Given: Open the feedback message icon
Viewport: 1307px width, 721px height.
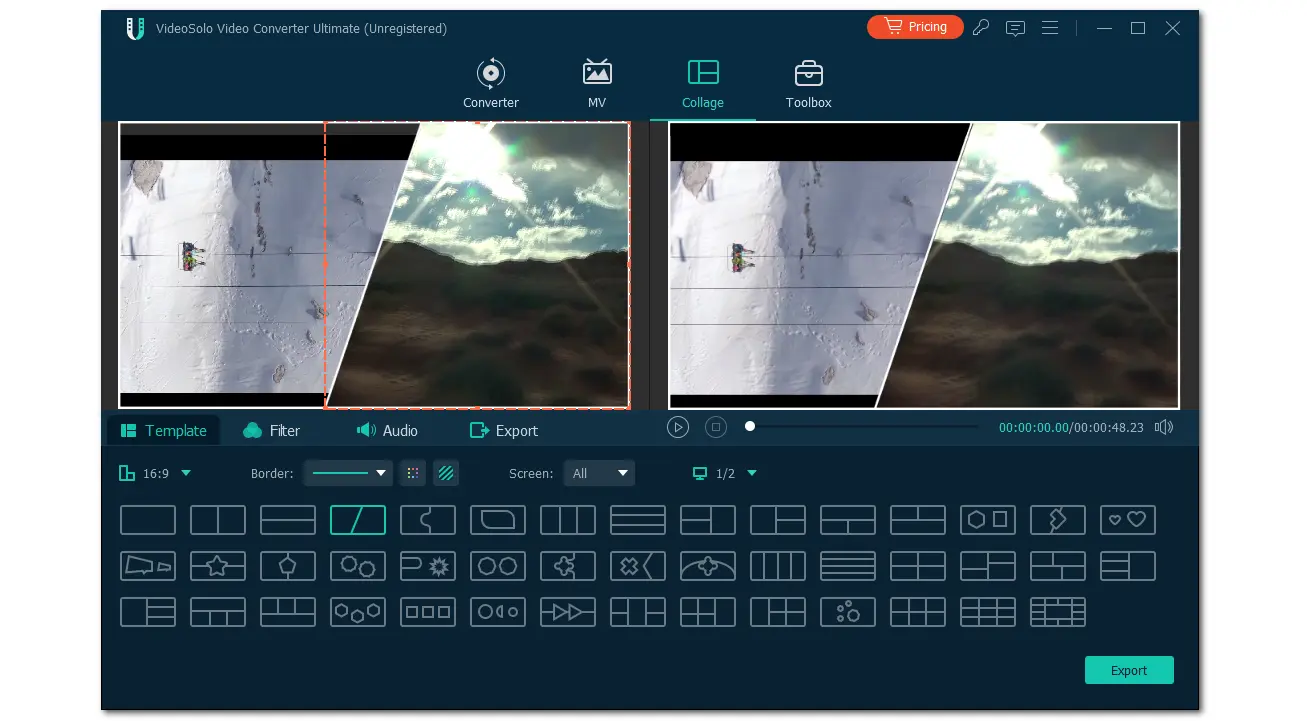Looking at the screenshot, I should click(1015, 28).
